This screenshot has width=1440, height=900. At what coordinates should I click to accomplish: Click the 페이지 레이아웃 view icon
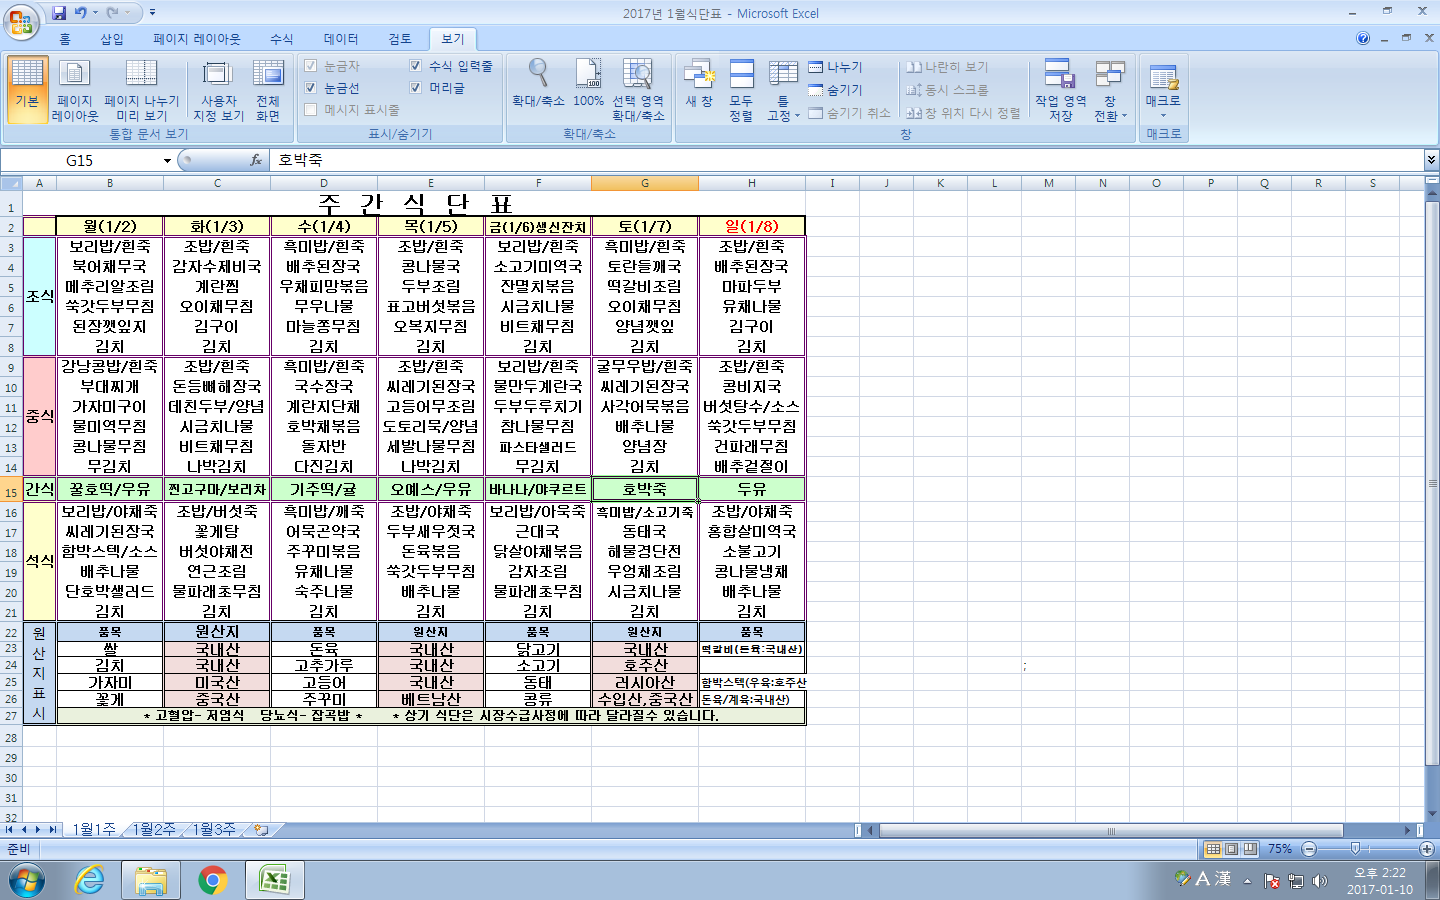(x=75, y=90)
